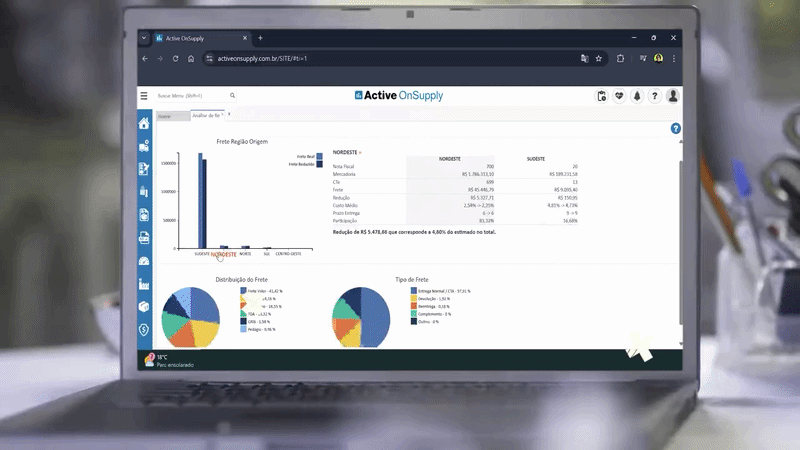Click the notifications bell icon
The image size is (800, 450).
[x=637, y=96]
